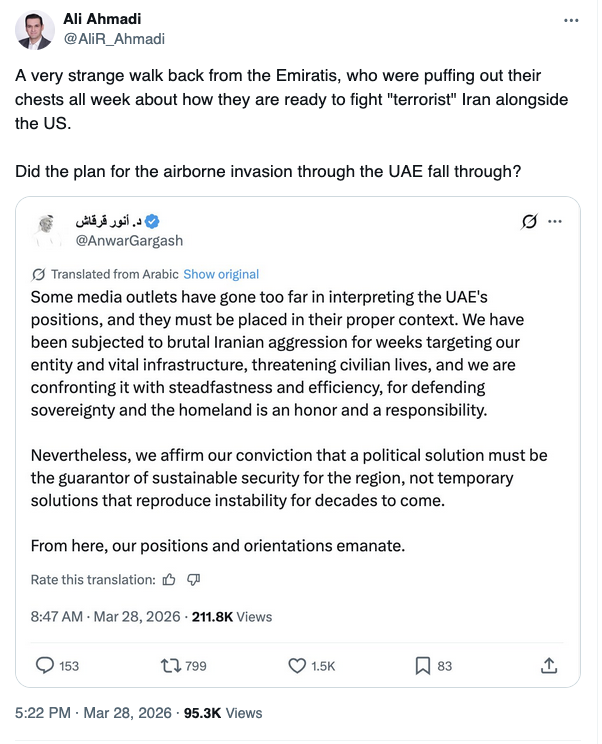This screenshot has width=602, height=744.
Task: Open more options on quoted Gargash tweet
Action: coord(556,221)
